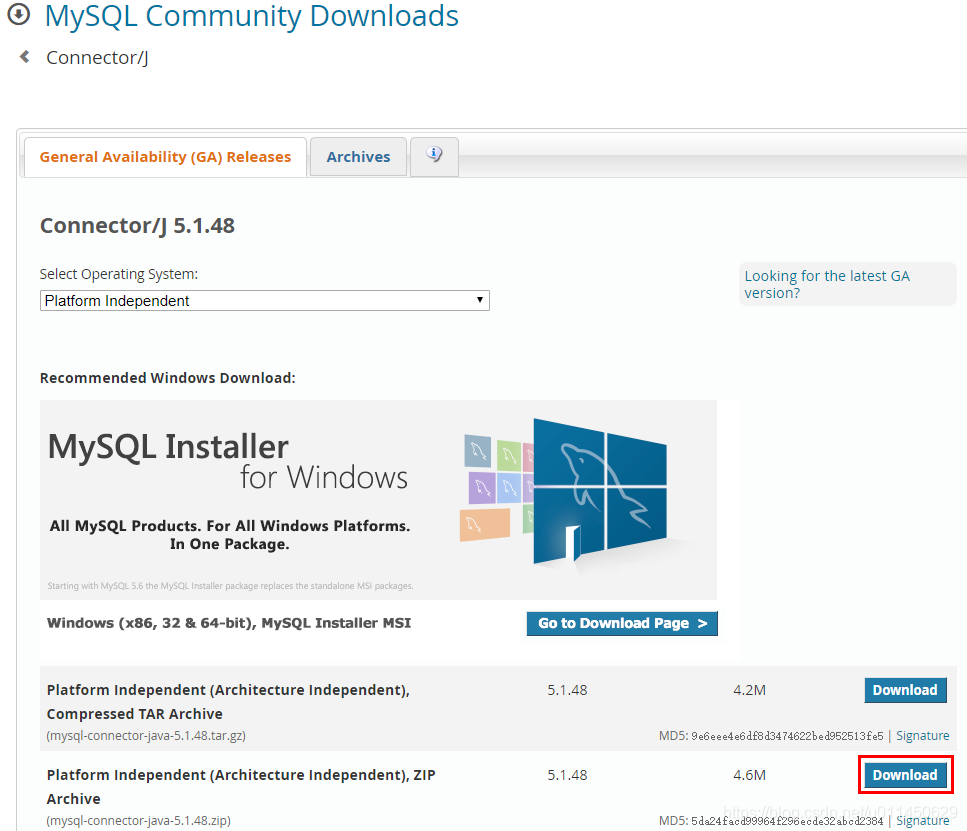This screenshot has width=967, height=831.
Task: Click the 4.2M file size
Action: pyautogui.click(x=749, y=690)
